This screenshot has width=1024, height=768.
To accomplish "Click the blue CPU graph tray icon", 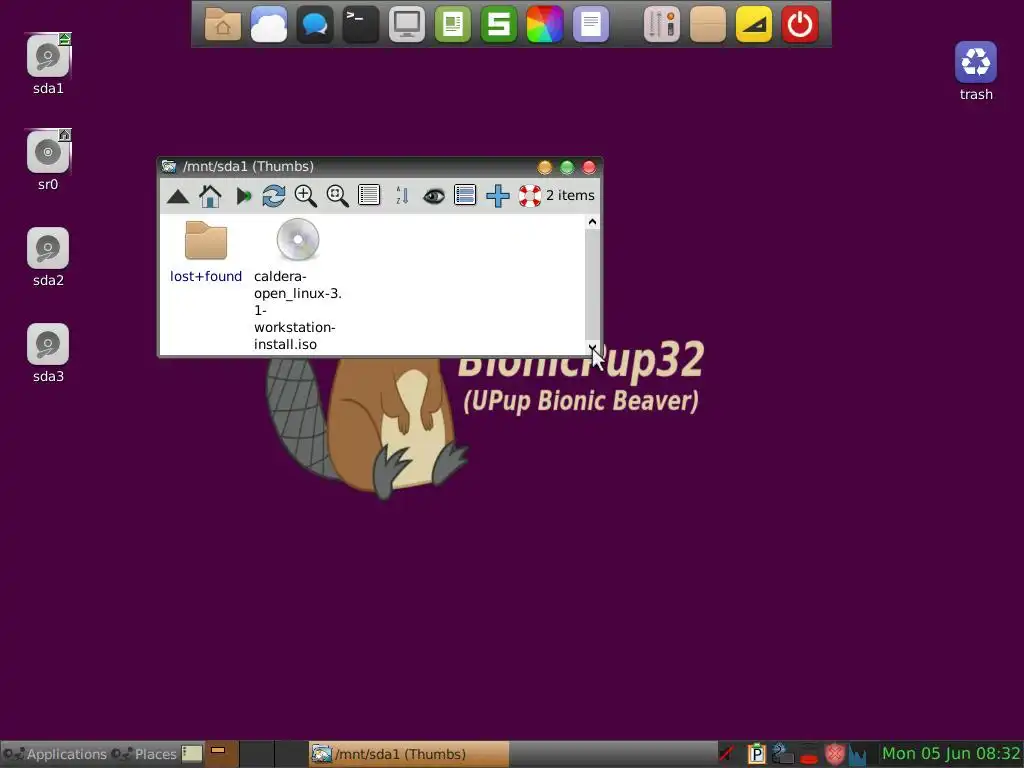I will tap(857, 755).
